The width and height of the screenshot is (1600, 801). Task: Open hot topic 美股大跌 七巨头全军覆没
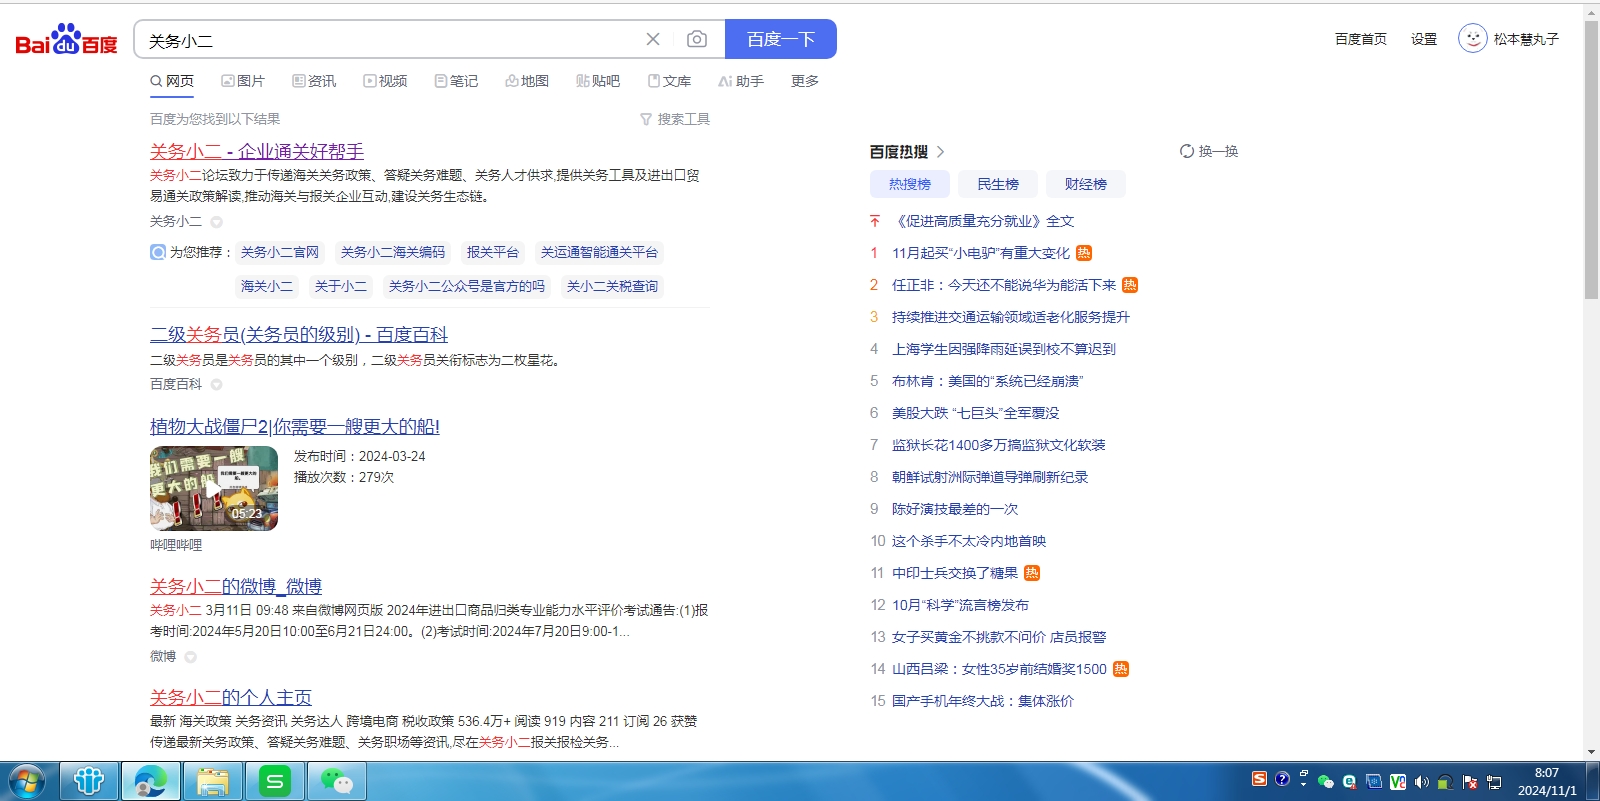point(975,413)
